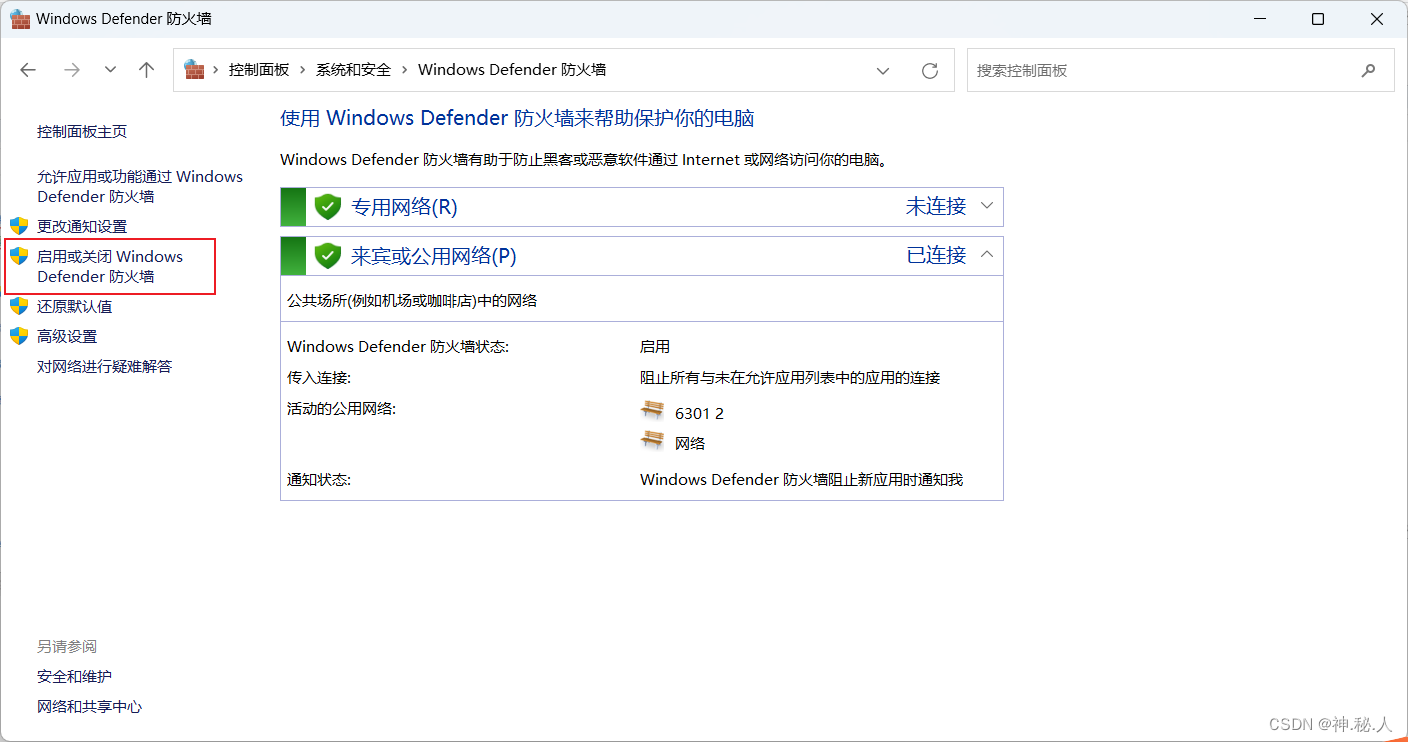The width and height of the screenshot is (1408, 742).
Task: Open 高级设置 link
Action: click(x=67, y=337)
